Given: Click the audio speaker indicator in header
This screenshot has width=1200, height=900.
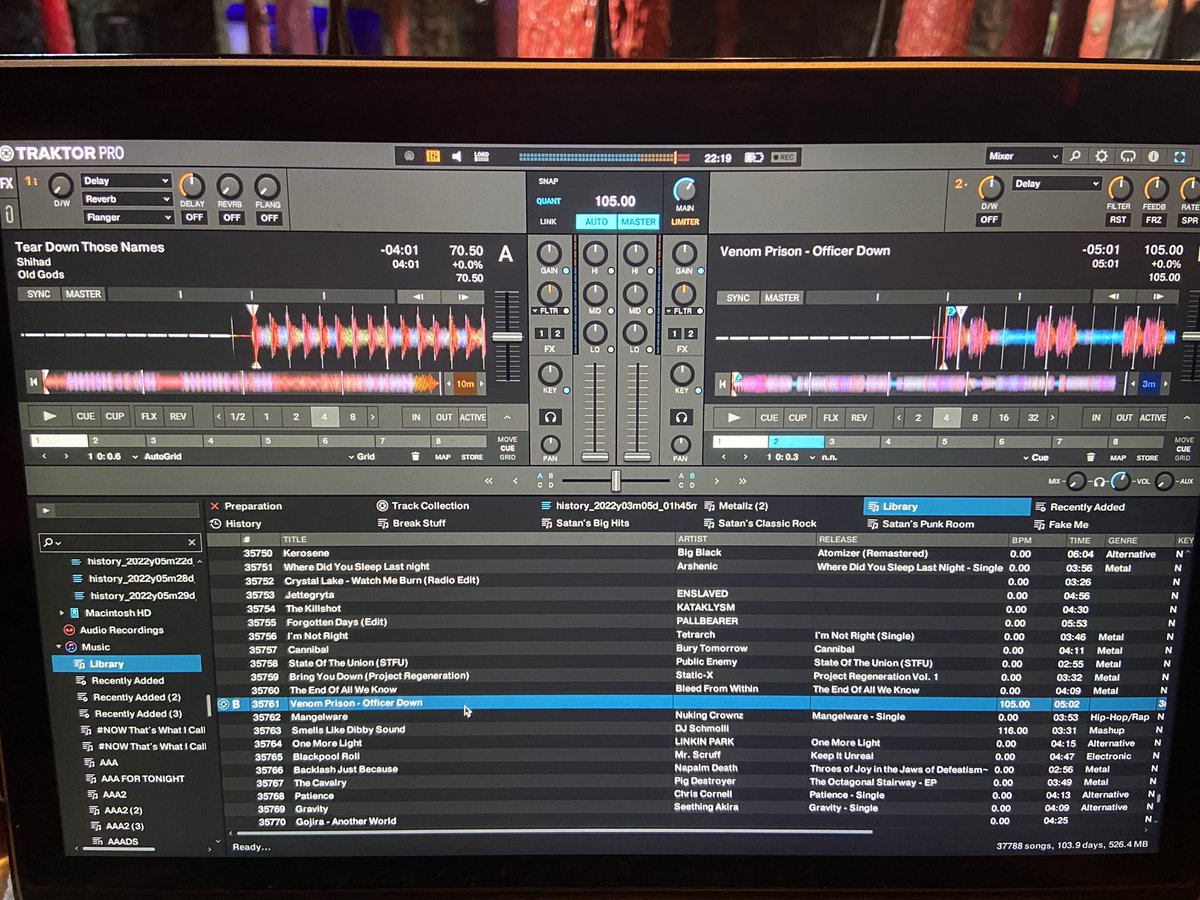Looking at the screenshot, I should (457, 156).
